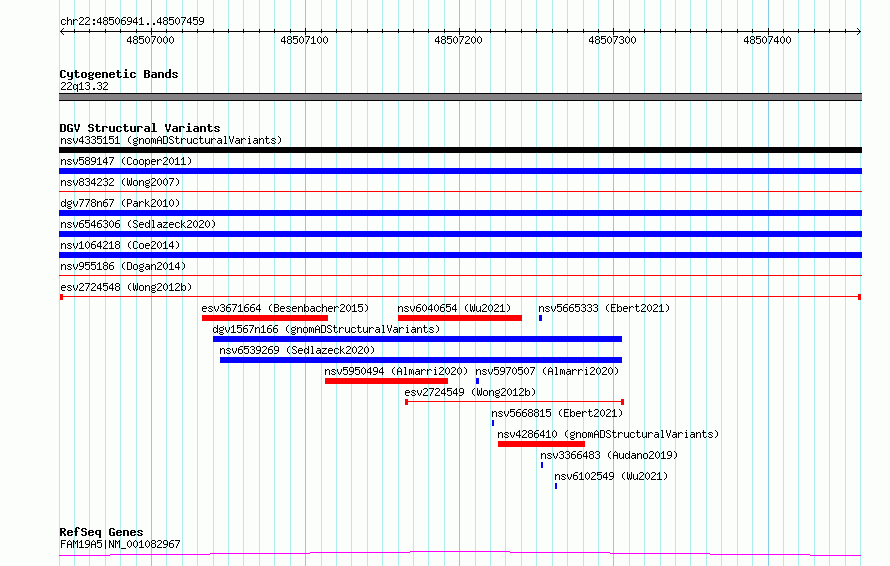Select nsv6546306 (Sedlazeck2020) label
890x566 pixels.
[138, 224]
